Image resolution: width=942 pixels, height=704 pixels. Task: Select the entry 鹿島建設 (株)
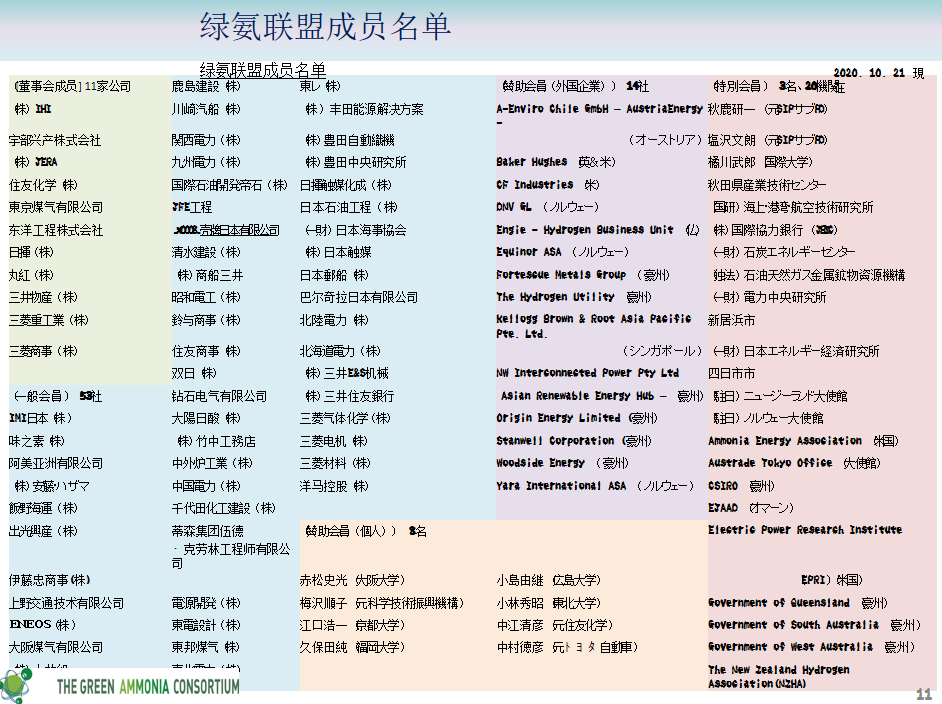(x=206, y=86)
